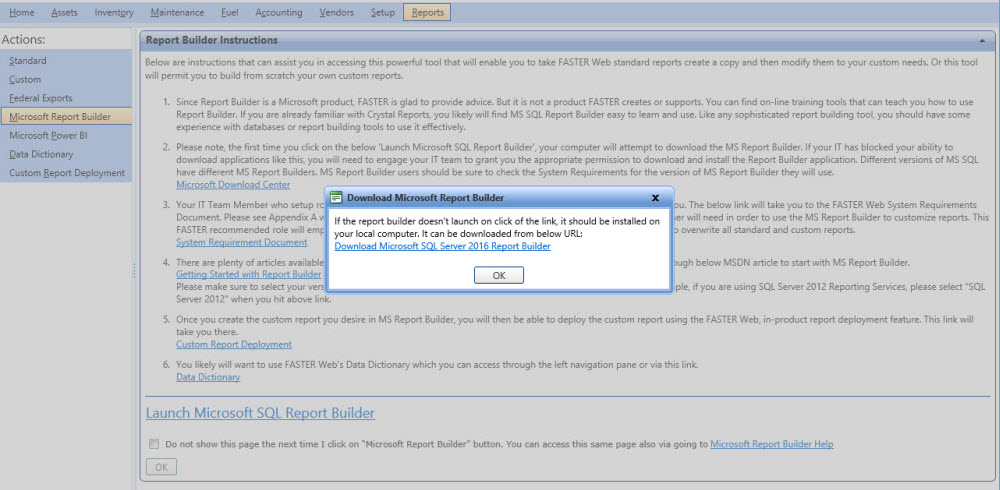The height and width of the screenshot is (490, 1000).
Task: Click the Download Microsoft Report Builder dialog title
Action: click(x=425, y=198)
